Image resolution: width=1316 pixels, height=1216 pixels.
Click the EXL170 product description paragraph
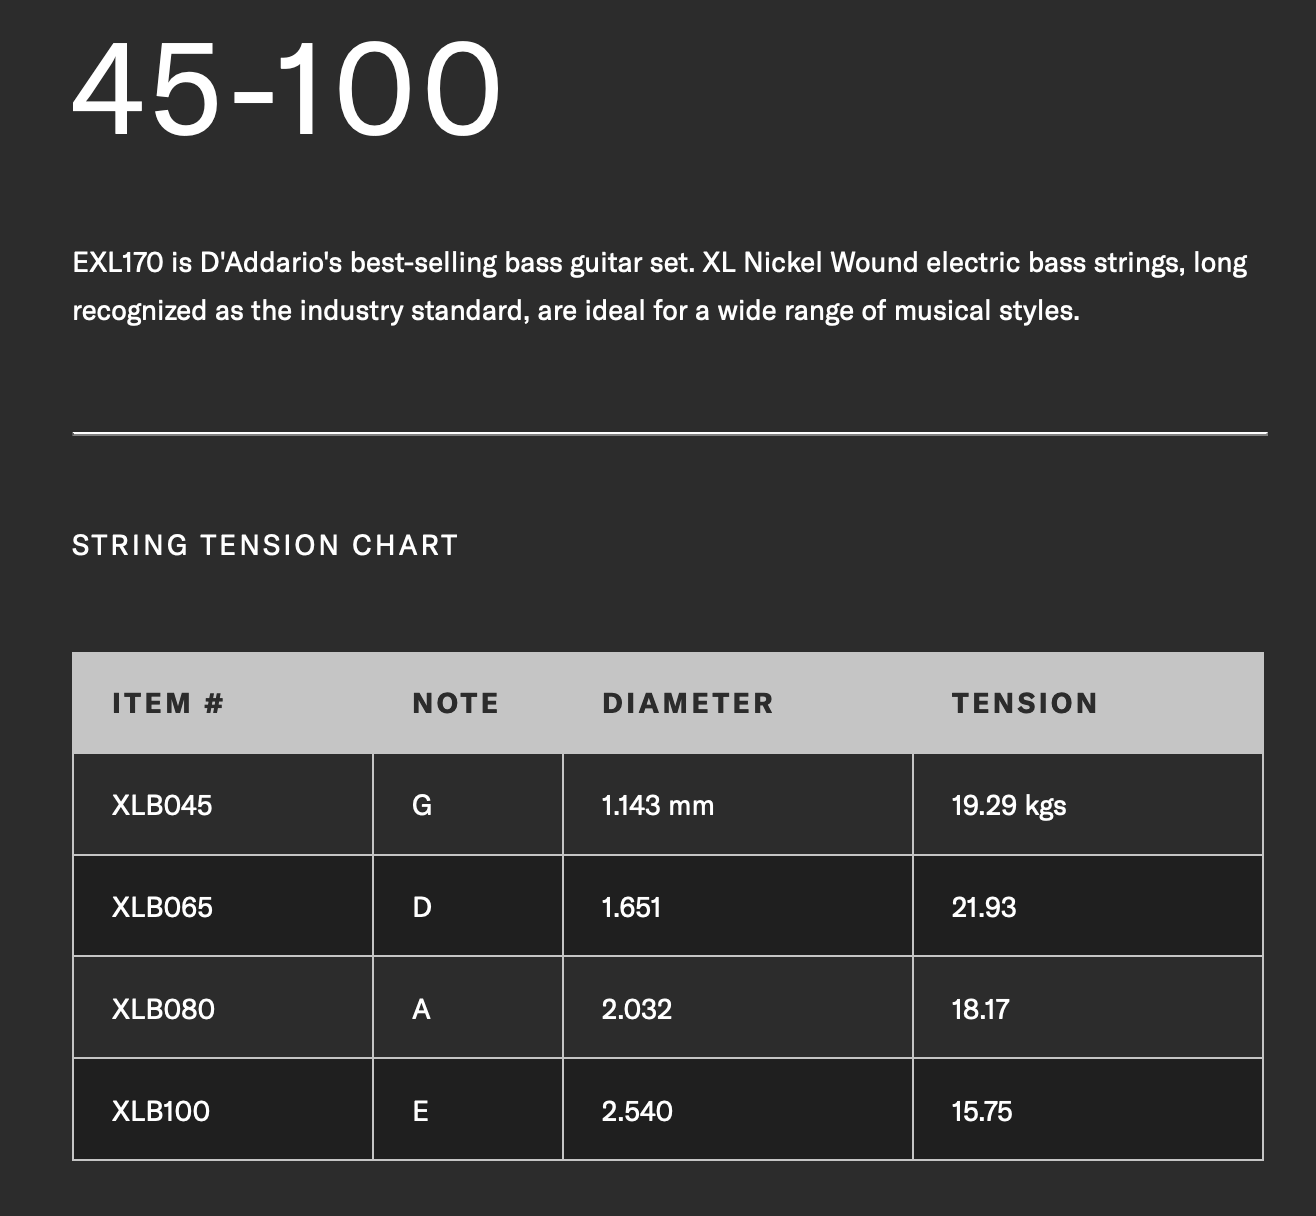point(660,286)
